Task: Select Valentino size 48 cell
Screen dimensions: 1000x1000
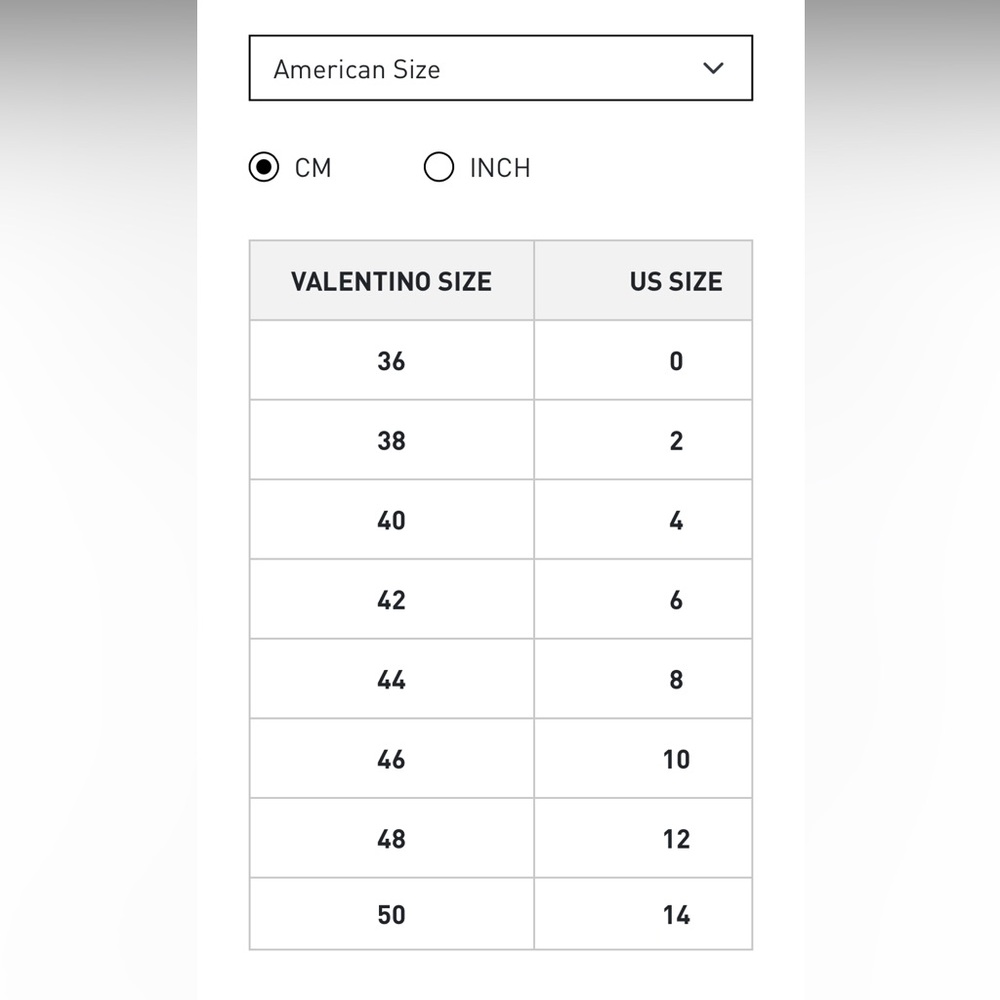Action: pos(392,839)
